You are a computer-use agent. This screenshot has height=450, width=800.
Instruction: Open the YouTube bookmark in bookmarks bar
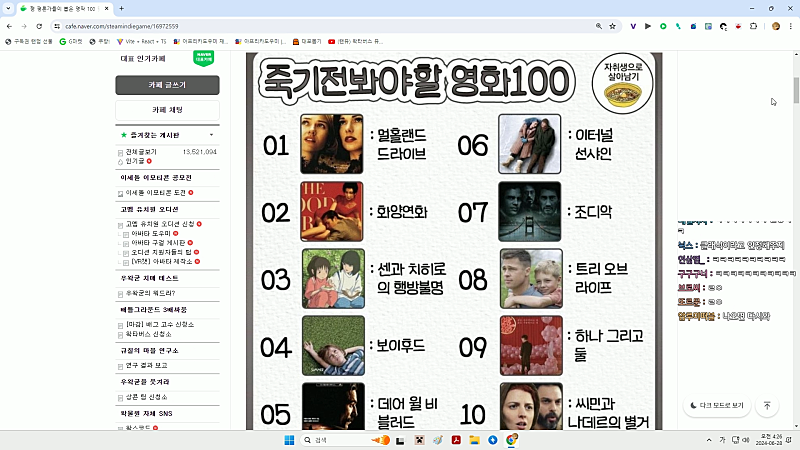coord(355,41)
